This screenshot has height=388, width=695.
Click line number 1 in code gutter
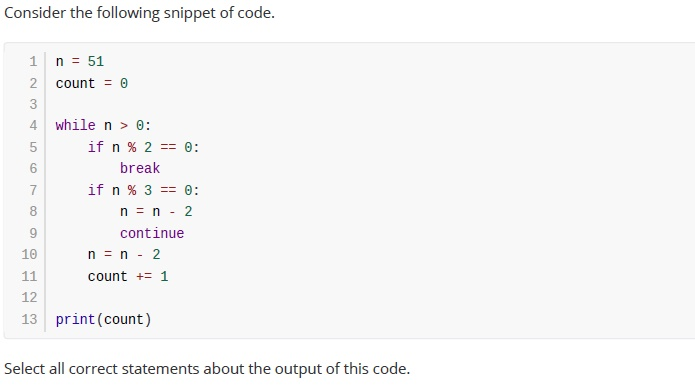[33, 61]
